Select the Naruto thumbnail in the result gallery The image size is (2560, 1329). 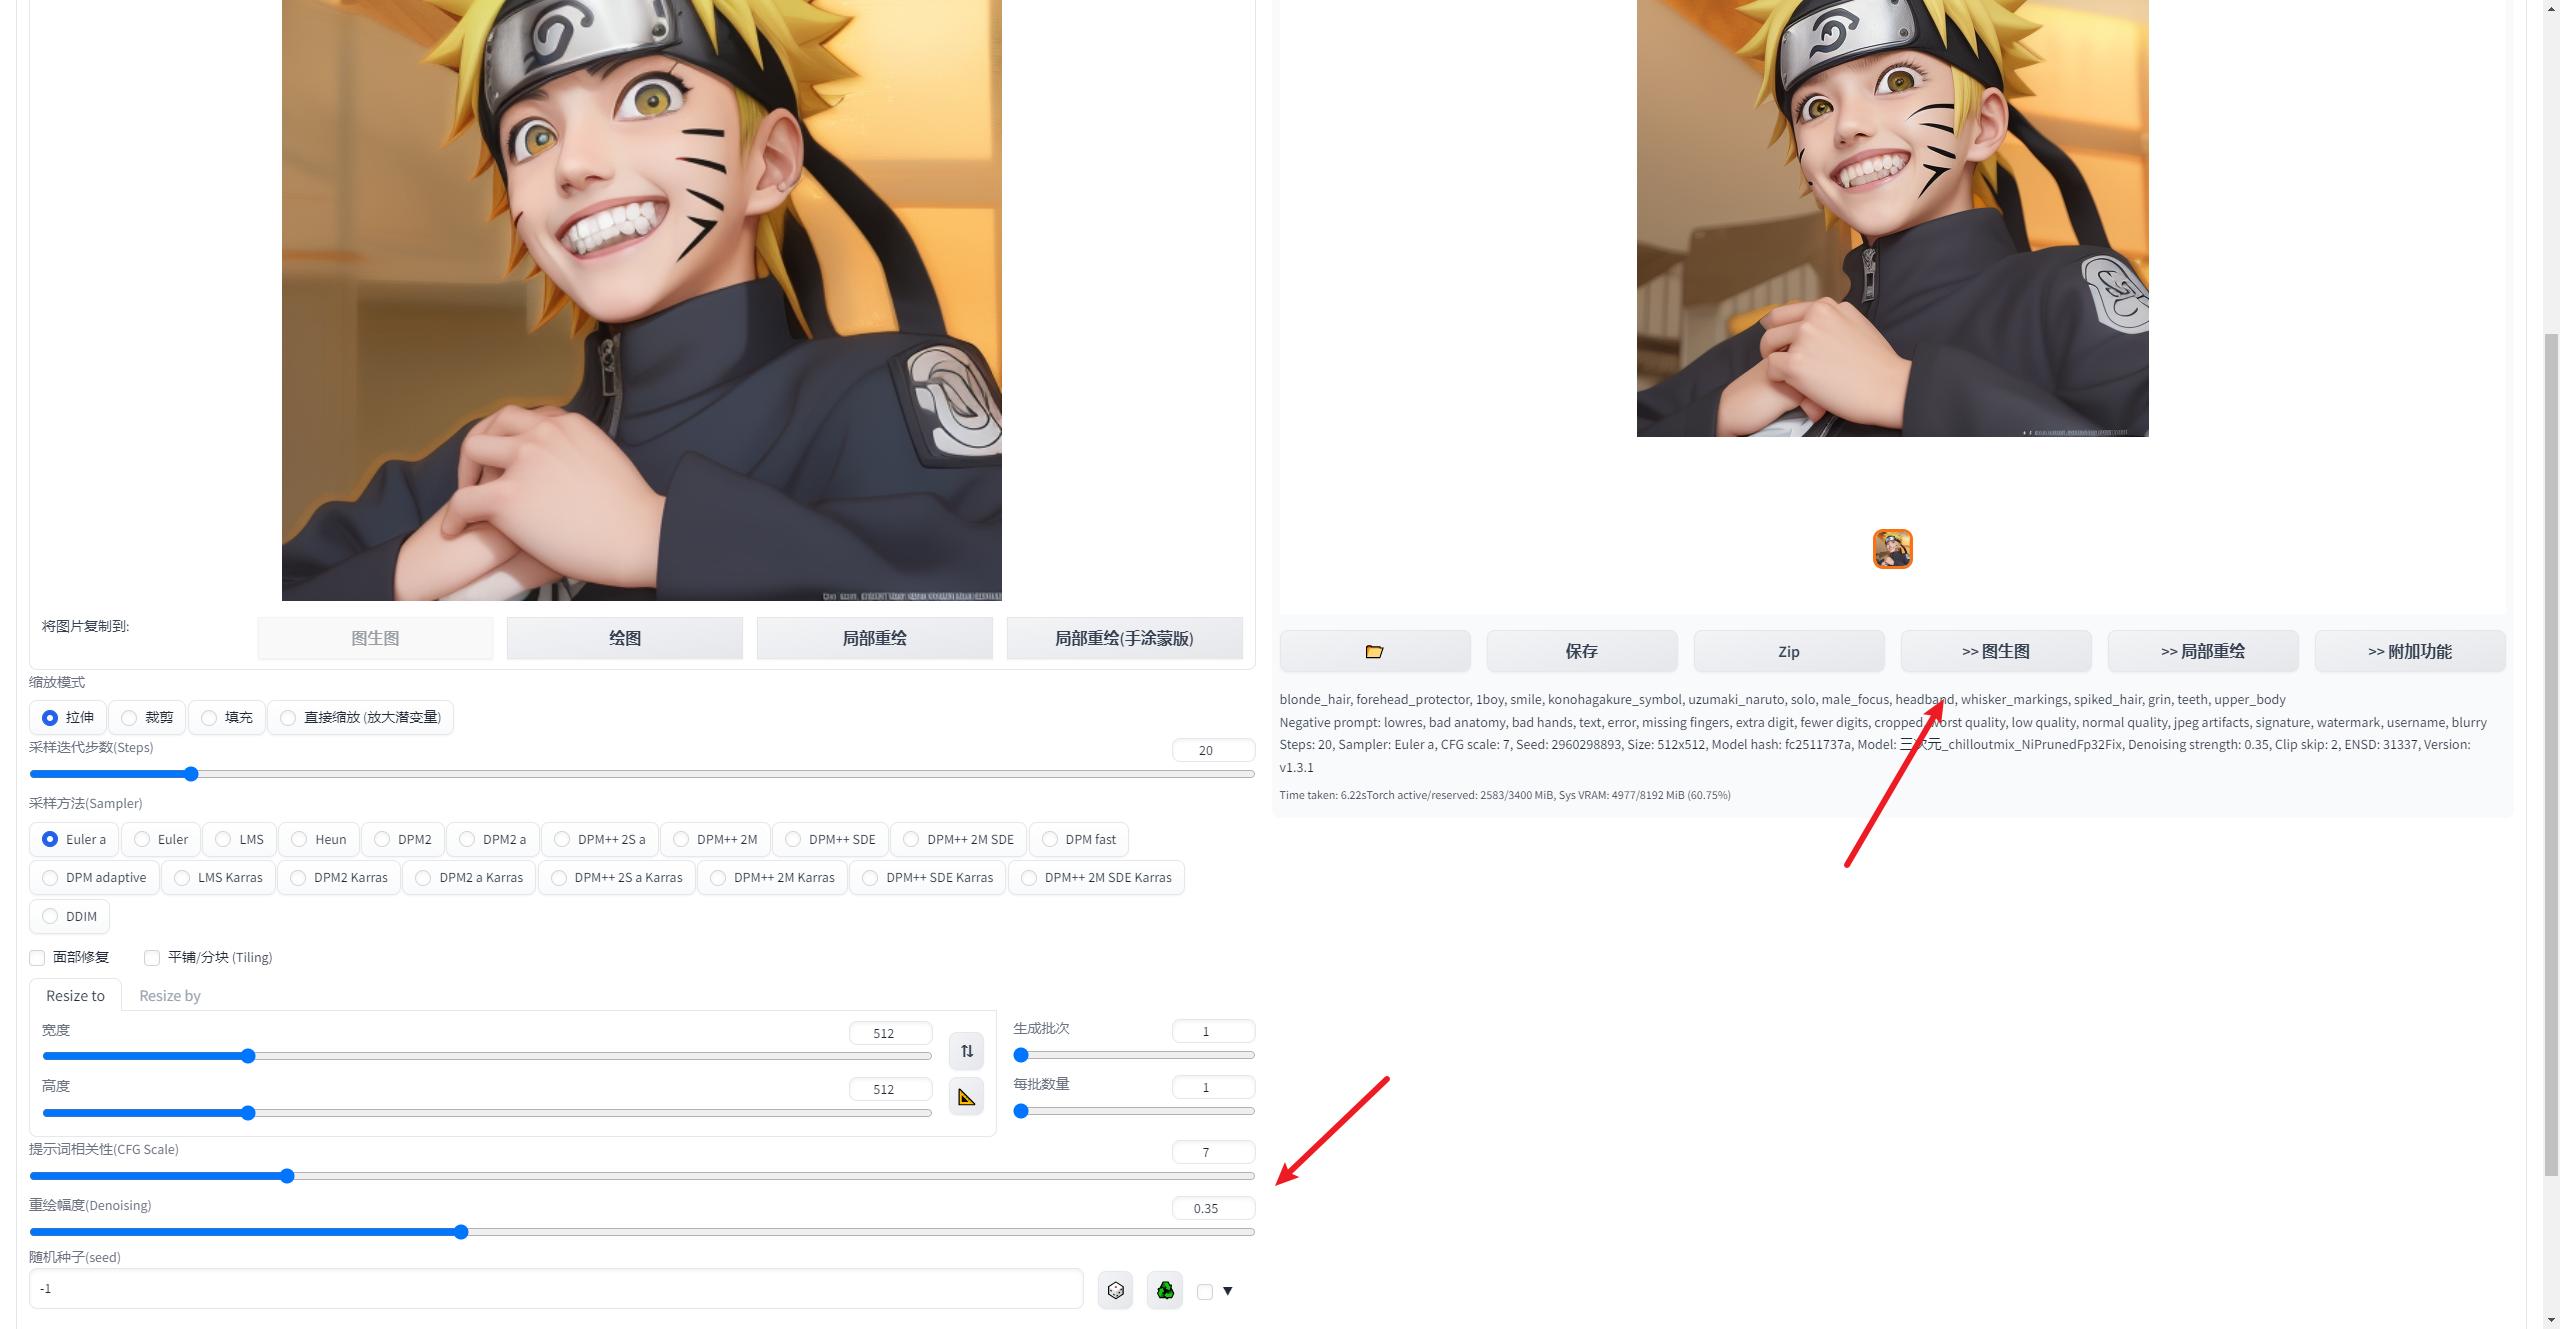[x=1892, y=549]
